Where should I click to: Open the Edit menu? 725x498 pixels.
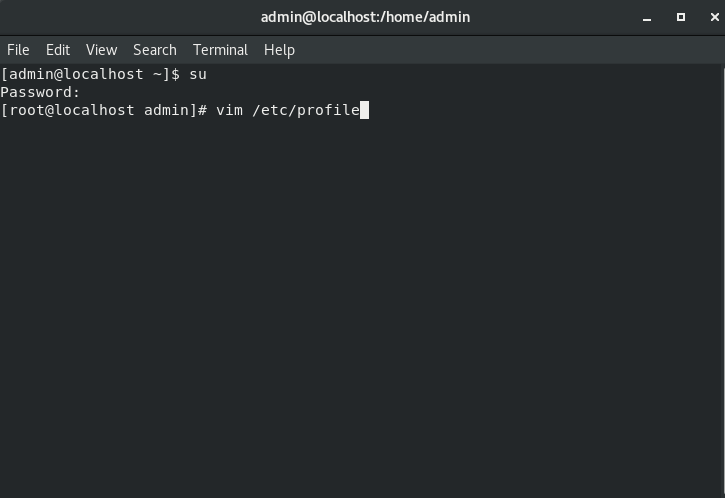click(x=58, y=50)
